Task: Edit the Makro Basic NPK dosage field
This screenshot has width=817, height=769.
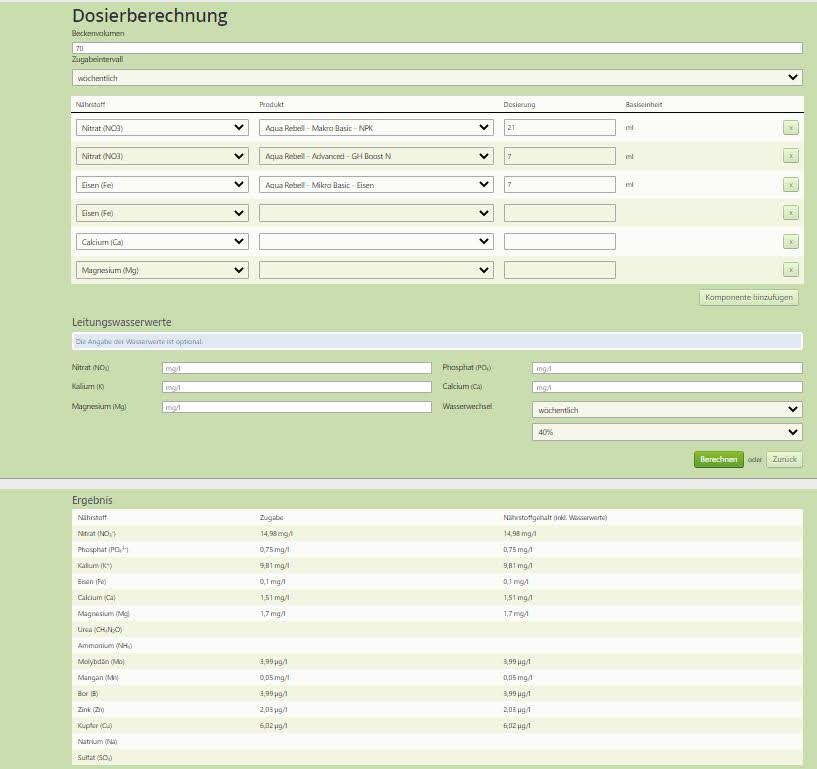Action: pyautogui.click(x=559, y=128)
